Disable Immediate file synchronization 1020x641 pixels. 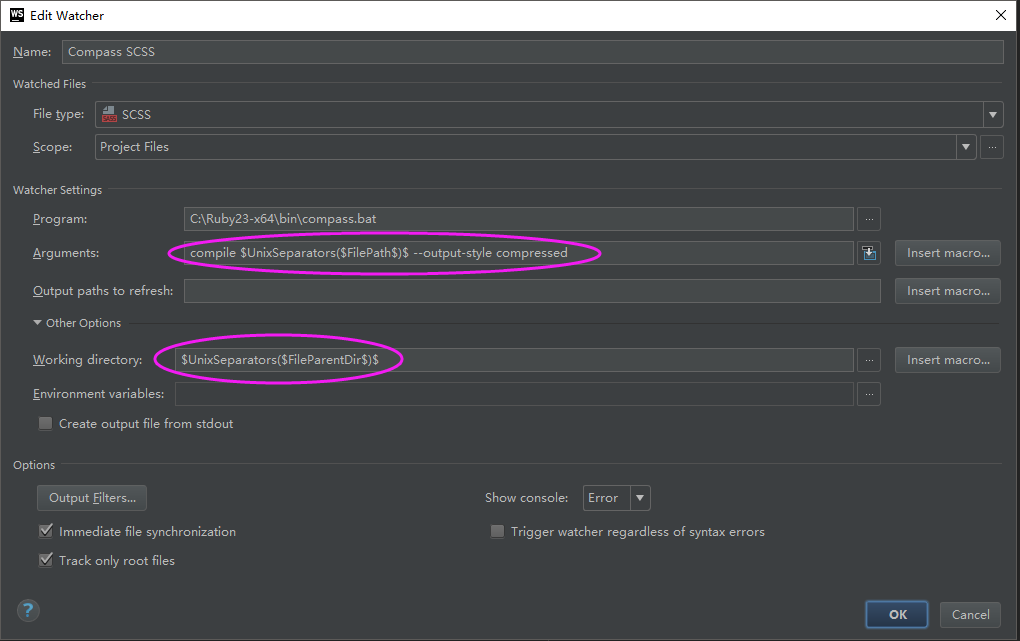(45, 532)
